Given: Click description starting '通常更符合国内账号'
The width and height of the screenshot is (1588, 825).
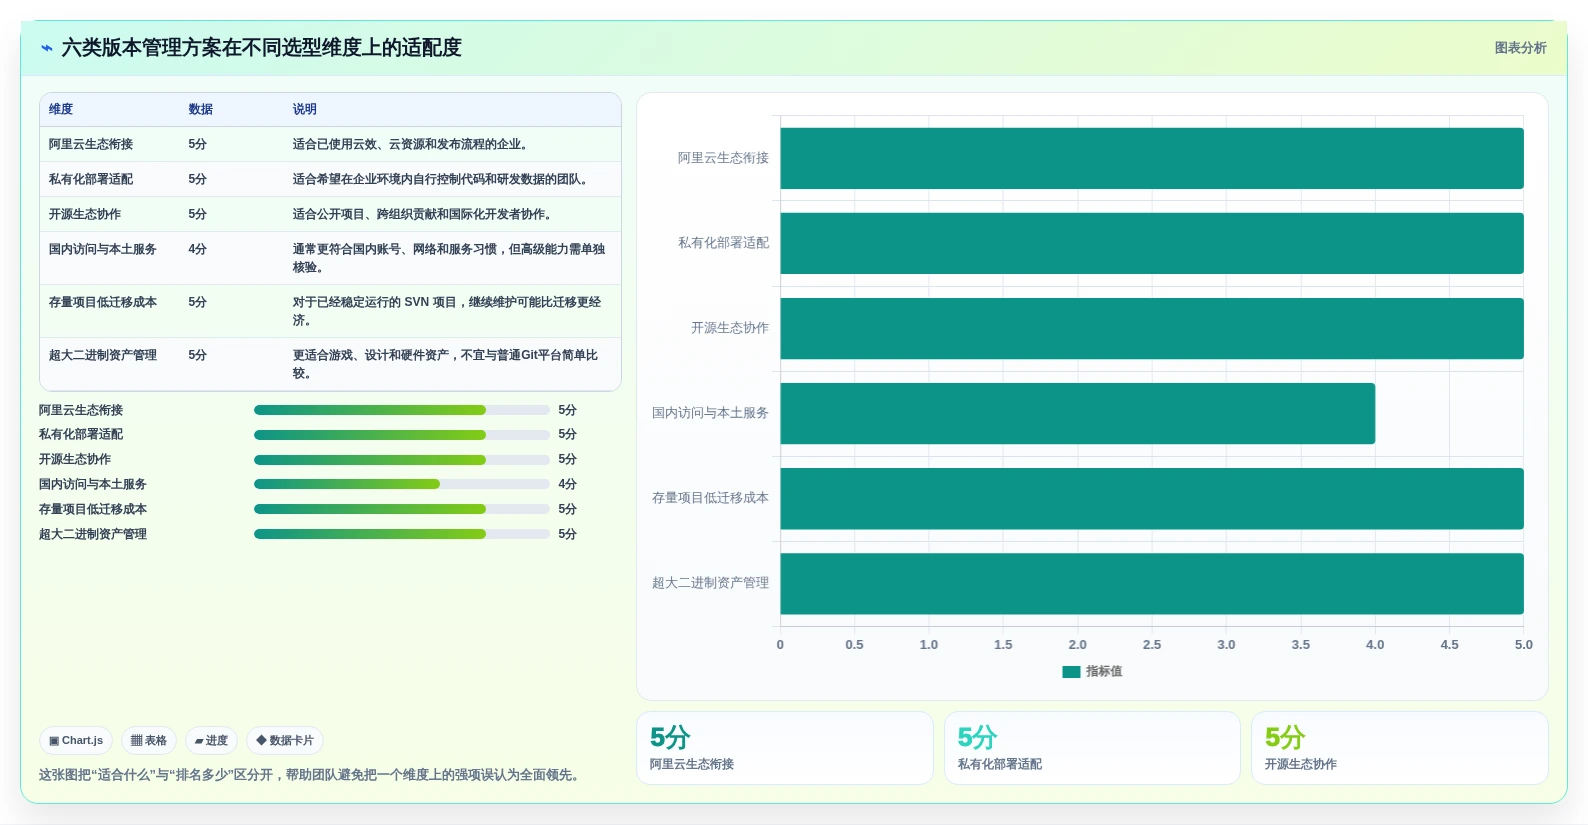Looking at the screenshot, I should pyautogui.click(x=449, y=258).
